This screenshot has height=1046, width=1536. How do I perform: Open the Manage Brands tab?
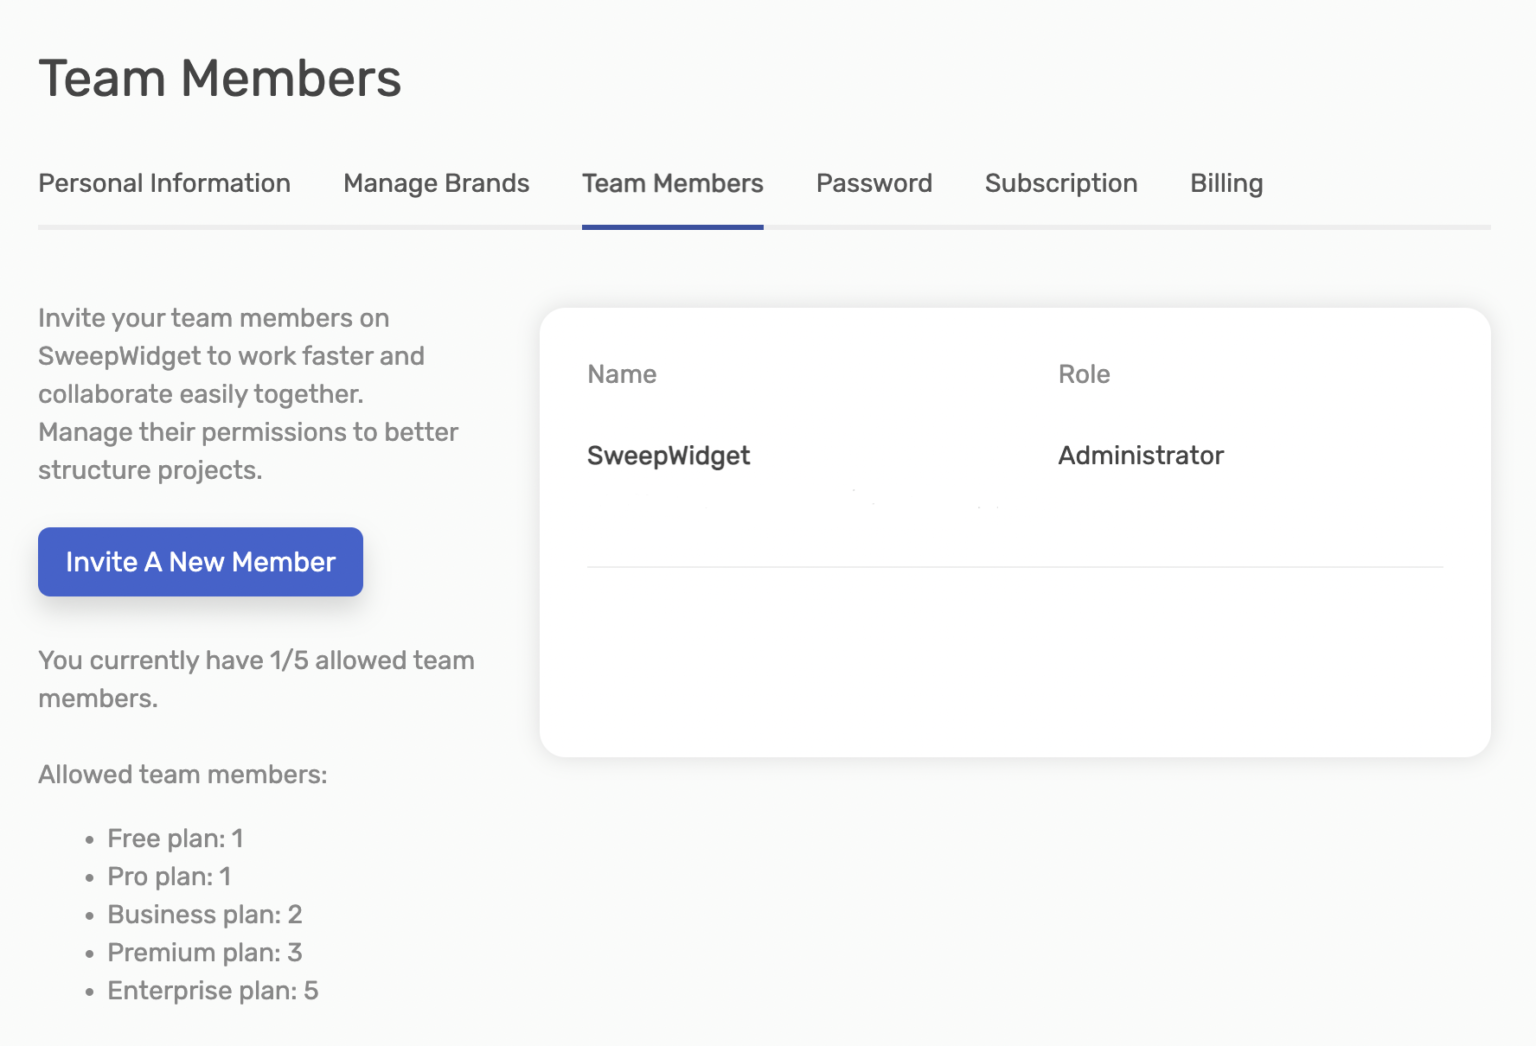(436, 183)
